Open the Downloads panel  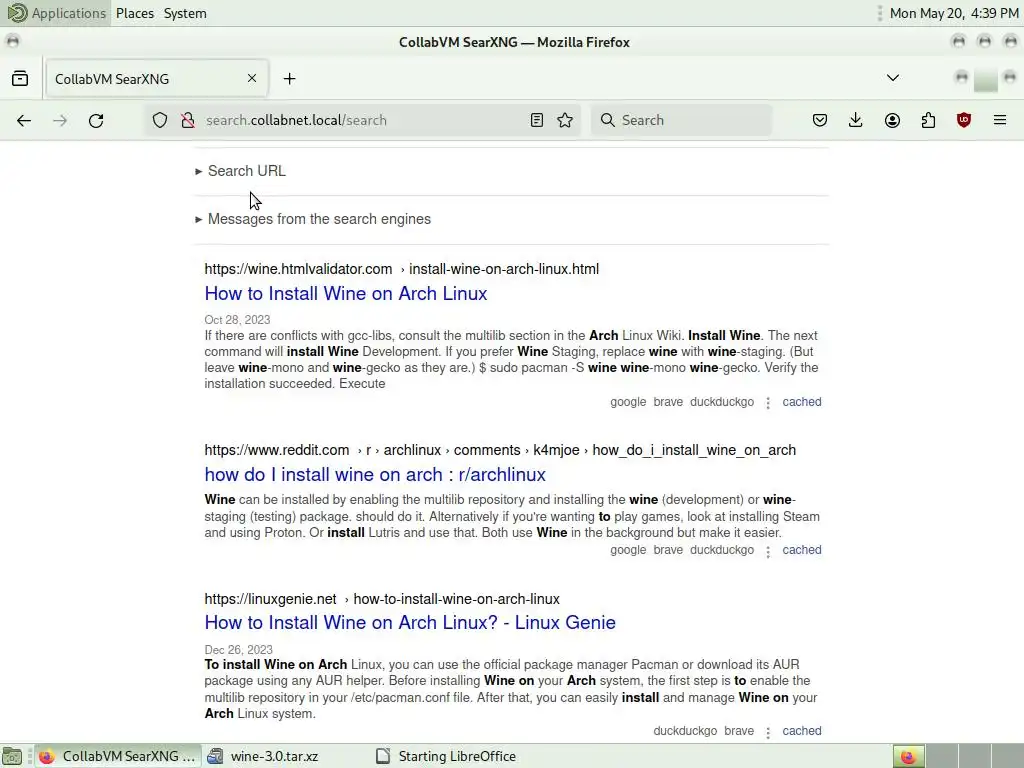(856, 120)
